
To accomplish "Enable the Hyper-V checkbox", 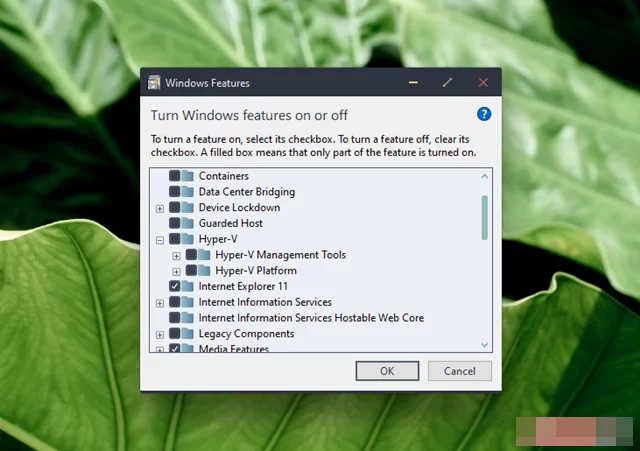I will (175, 239).
